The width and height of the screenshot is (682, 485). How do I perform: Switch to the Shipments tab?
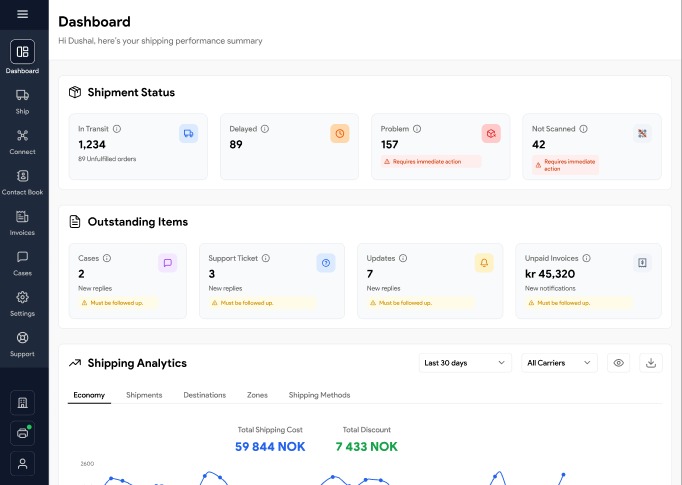click(144, 395)
